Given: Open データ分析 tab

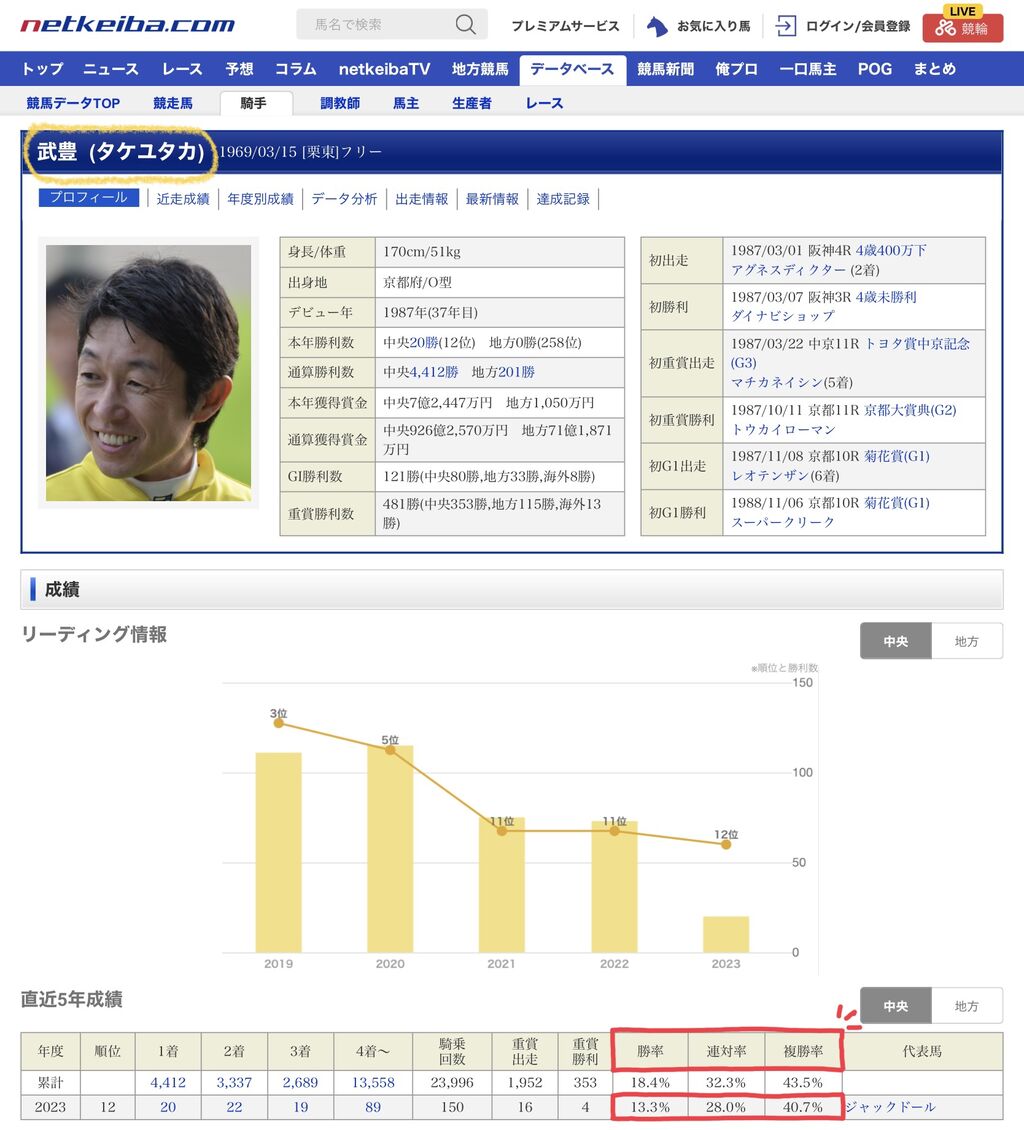Looking at the screenshot, I should click(344, 199).
